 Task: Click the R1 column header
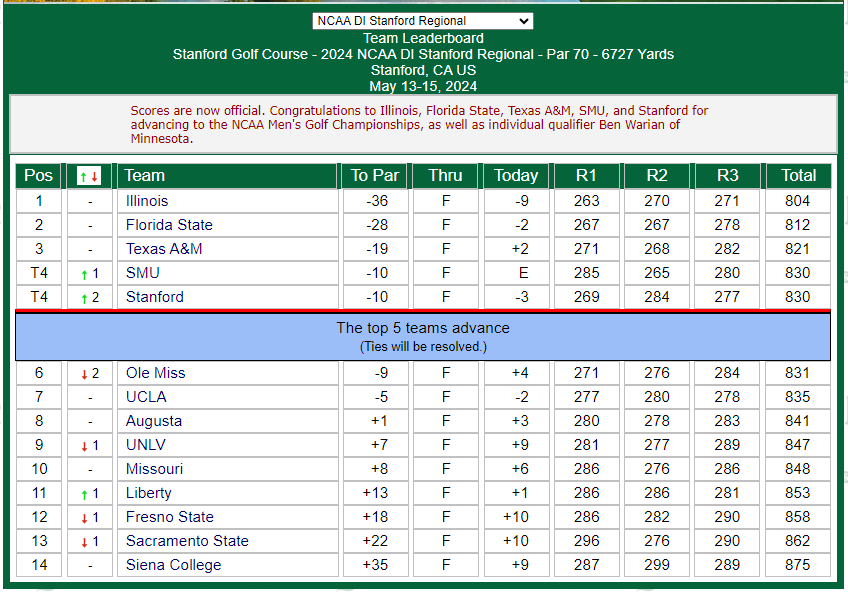(586, 176)
